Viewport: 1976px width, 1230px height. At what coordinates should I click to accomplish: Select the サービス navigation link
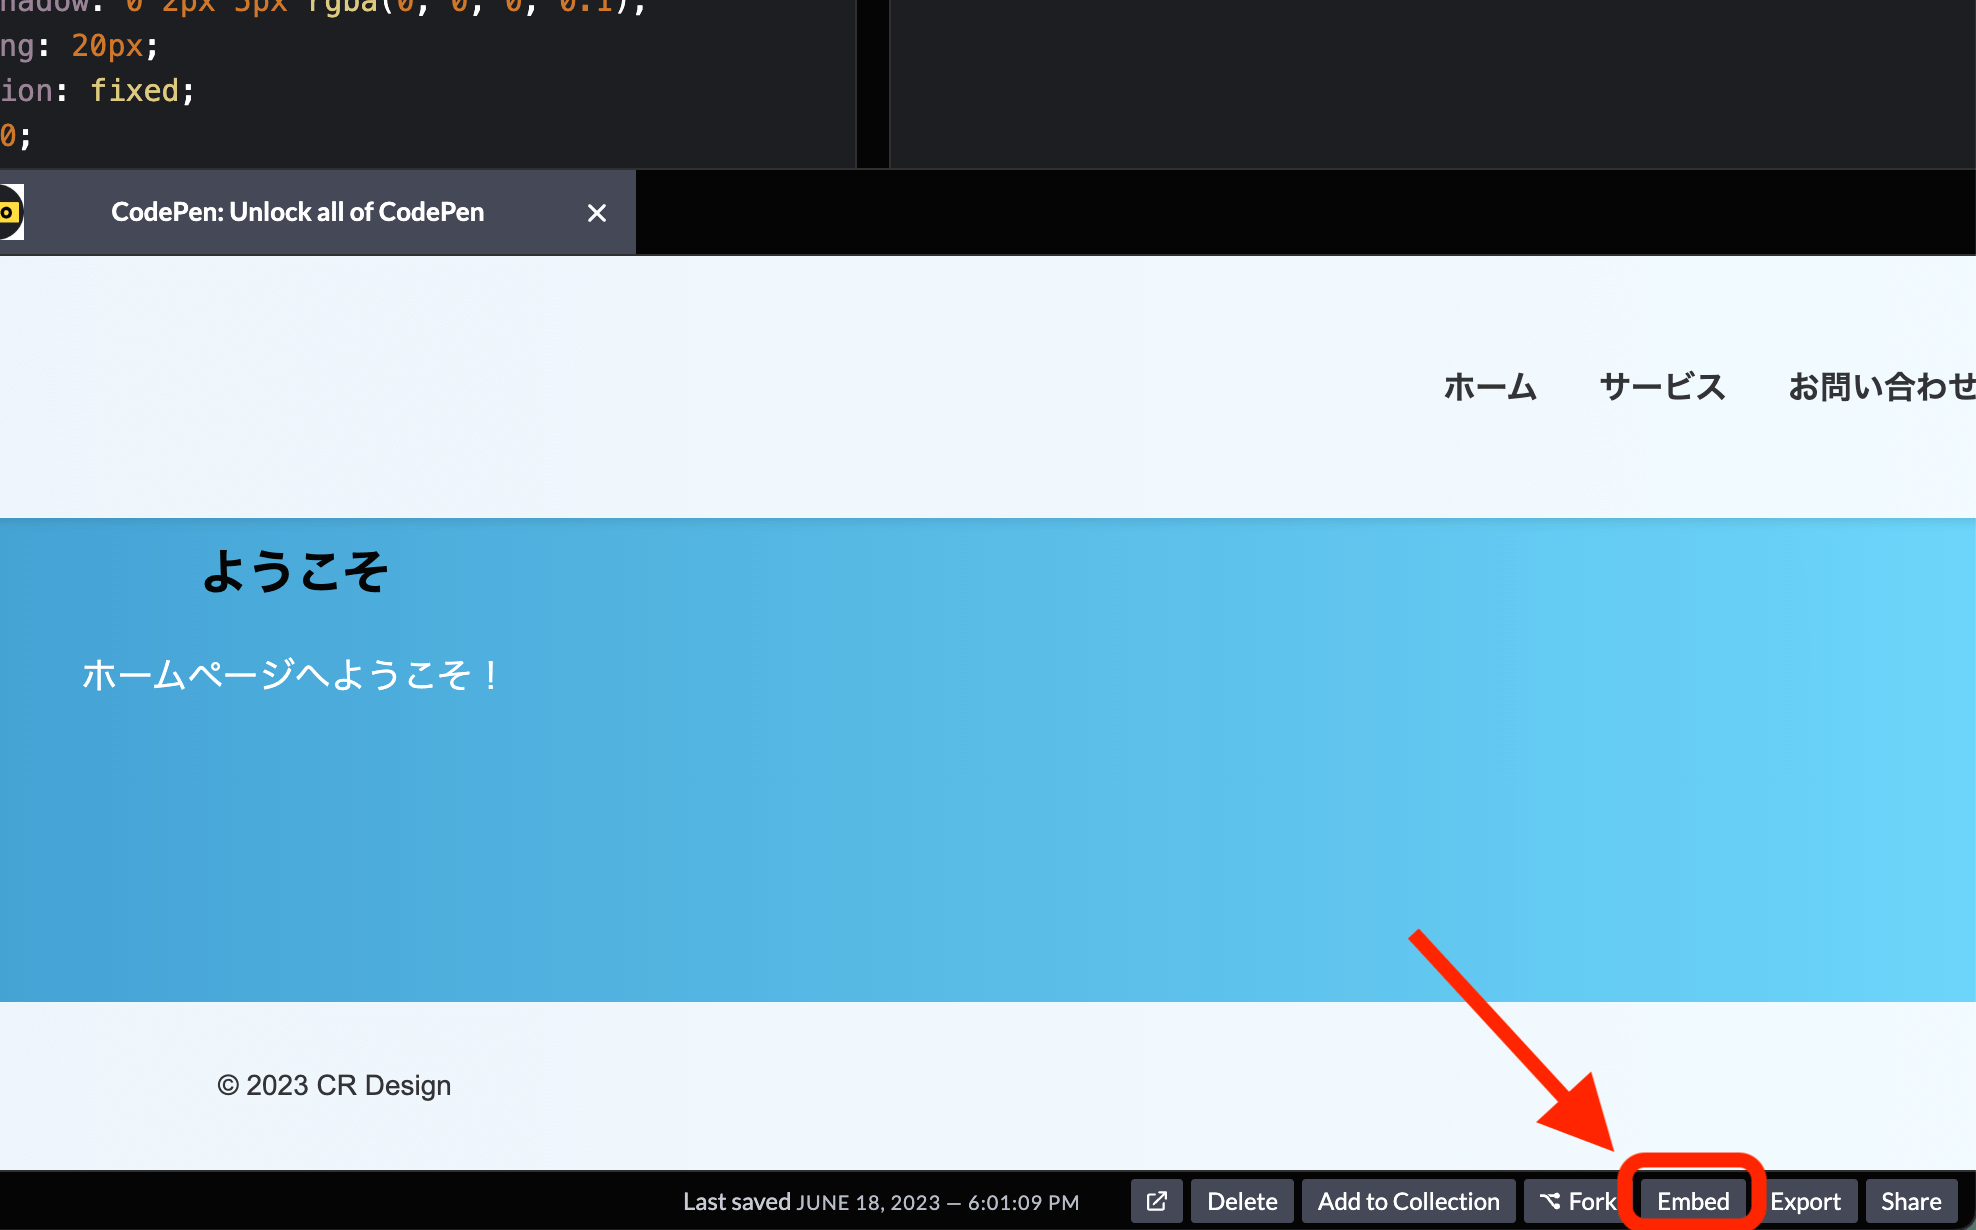(1662, 387)
